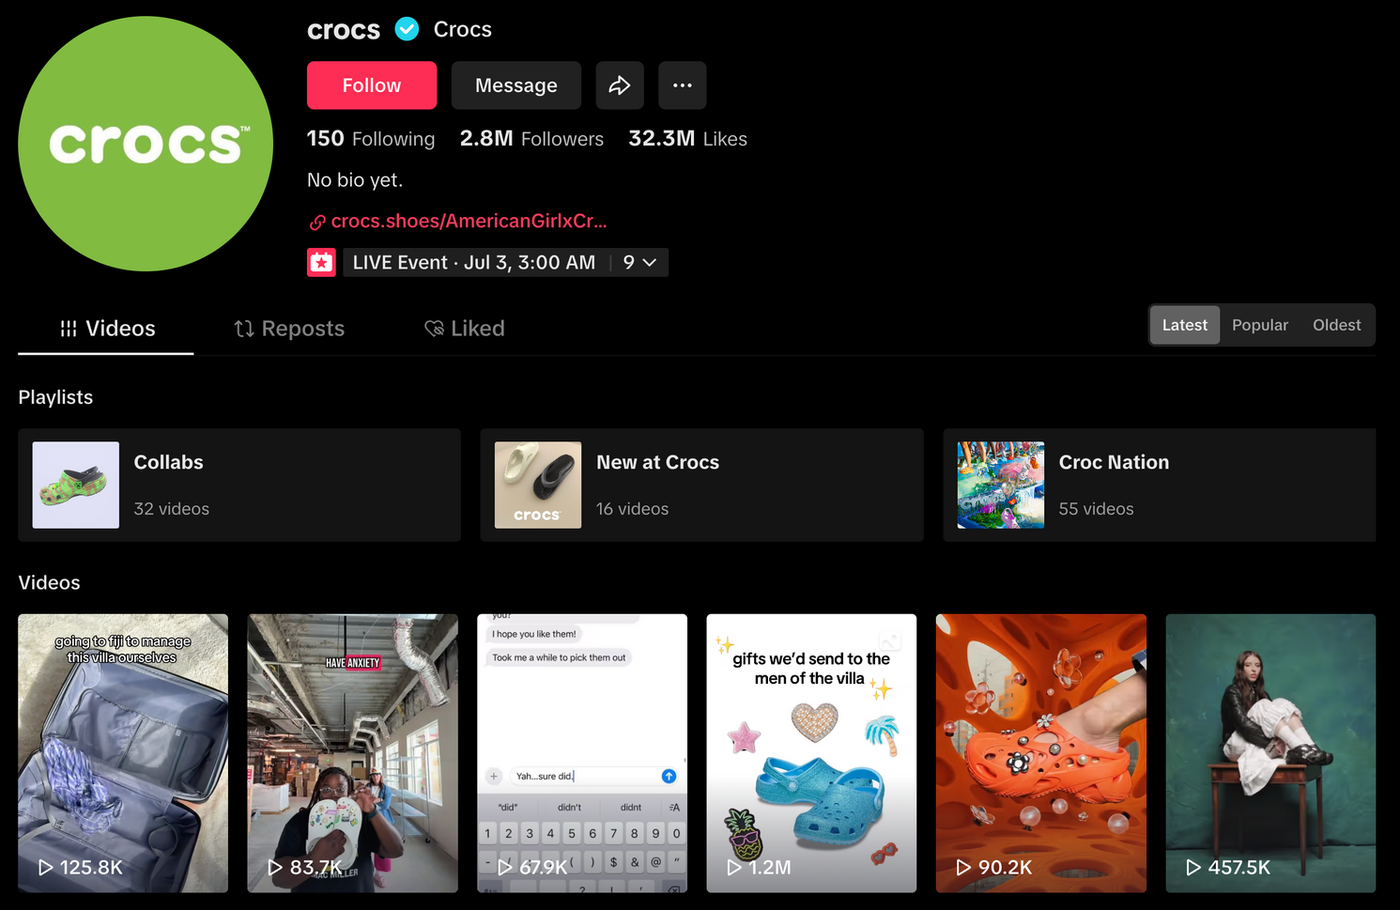The height and width of the screenshot is (910, 1400).
Task: Sort videos by Latest
Action: pos(1185,325)
